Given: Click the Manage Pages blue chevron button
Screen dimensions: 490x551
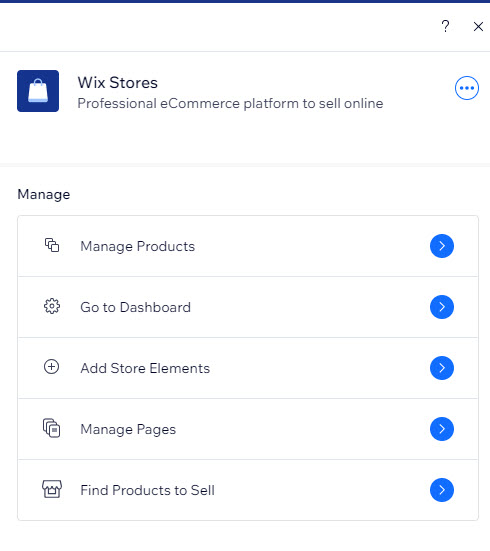Looking at the screenshot, I should coord(441,429).
